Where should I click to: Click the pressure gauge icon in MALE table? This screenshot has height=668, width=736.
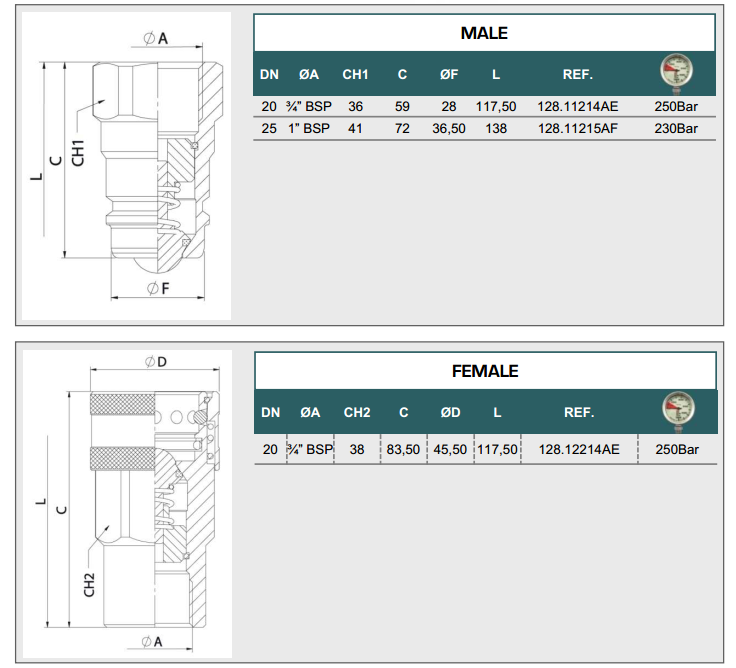(x=676, y=74)
